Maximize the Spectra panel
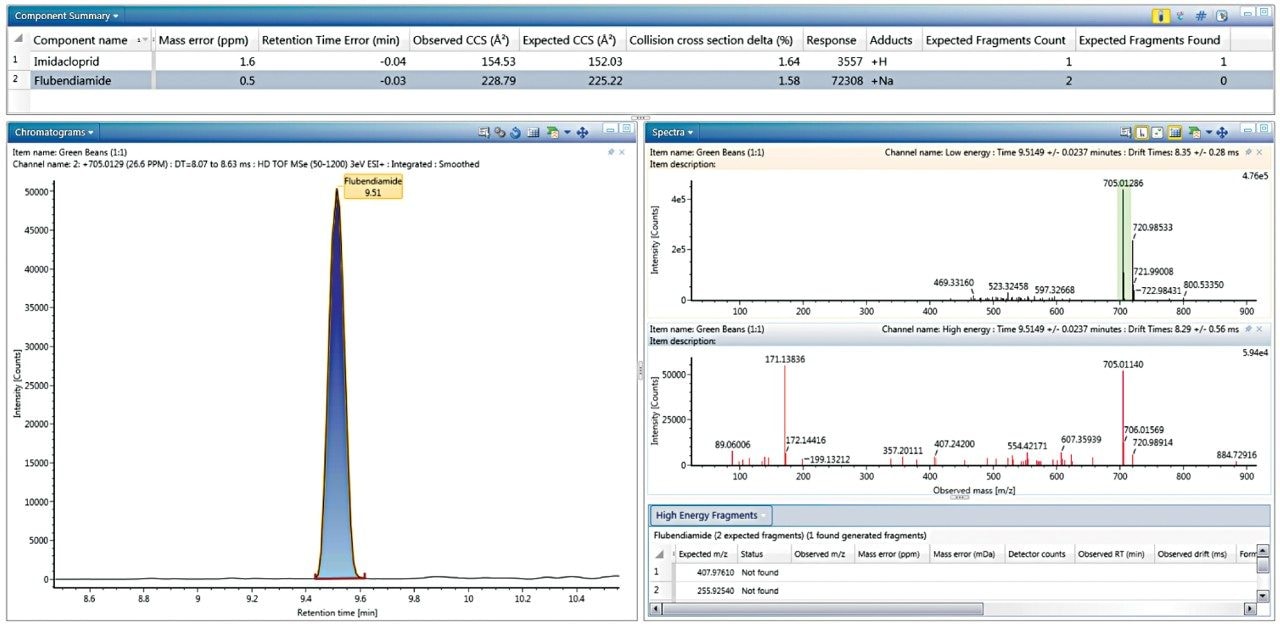 click(x=1264, y=128)
